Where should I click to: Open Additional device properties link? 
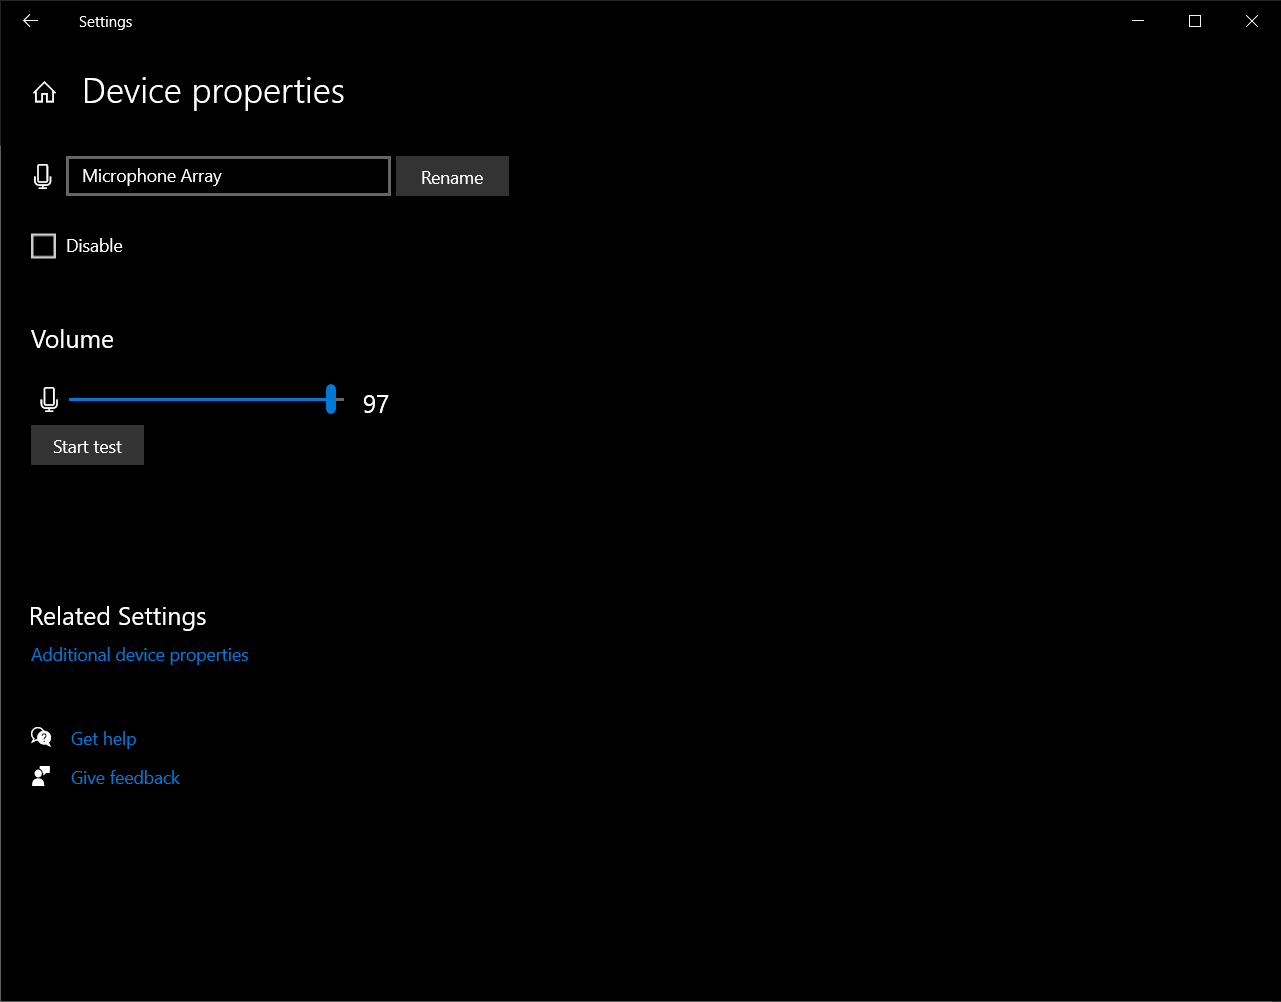click(x=140, y=655)
